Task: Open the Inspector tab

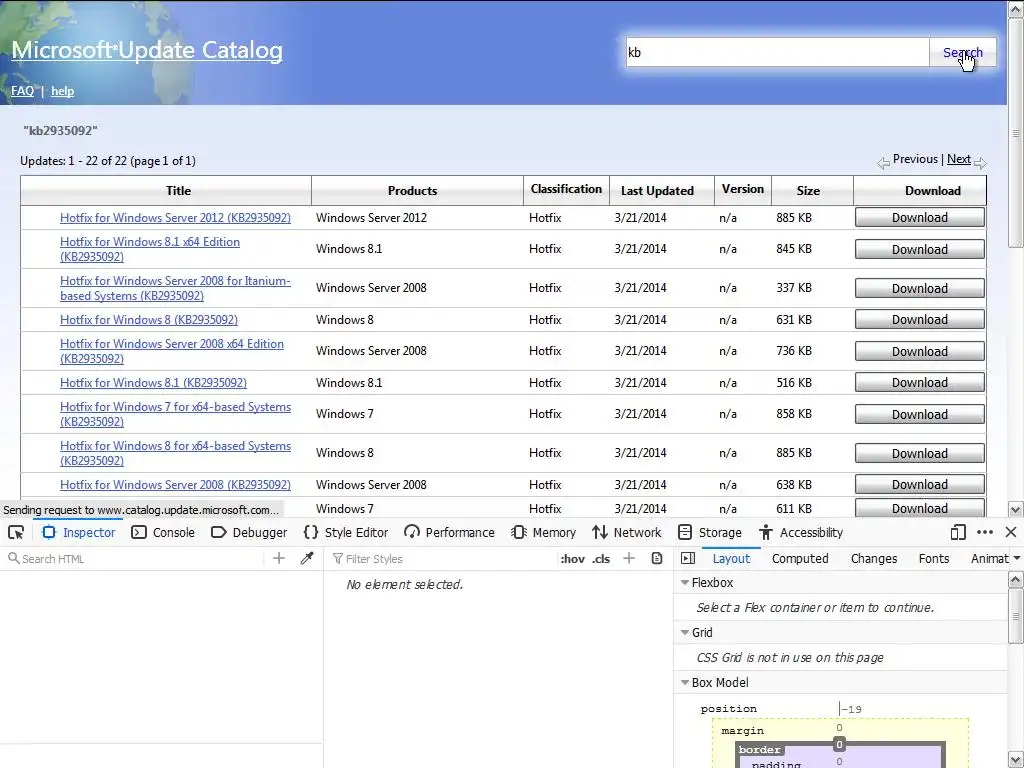Action: pyautogui.click(x=79, y=532)
